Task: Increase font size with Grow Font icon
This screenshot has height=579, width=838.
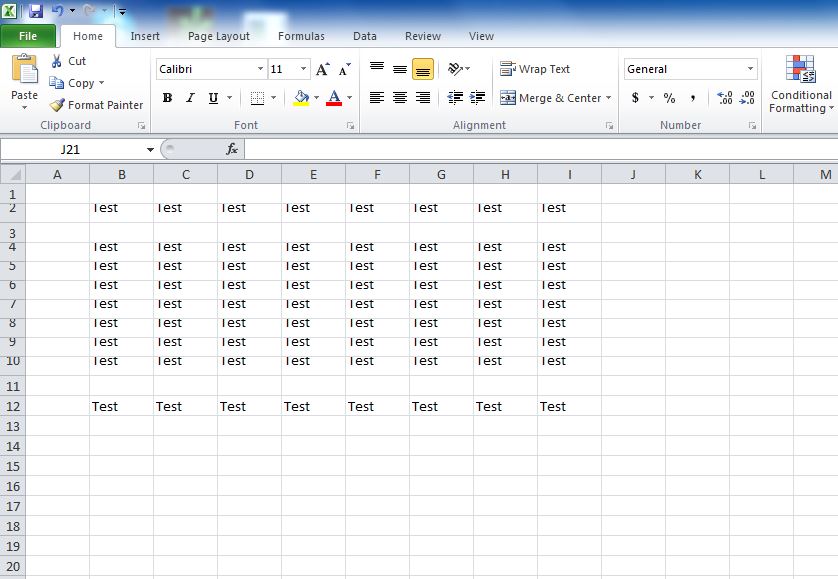Action: (322, 69)
